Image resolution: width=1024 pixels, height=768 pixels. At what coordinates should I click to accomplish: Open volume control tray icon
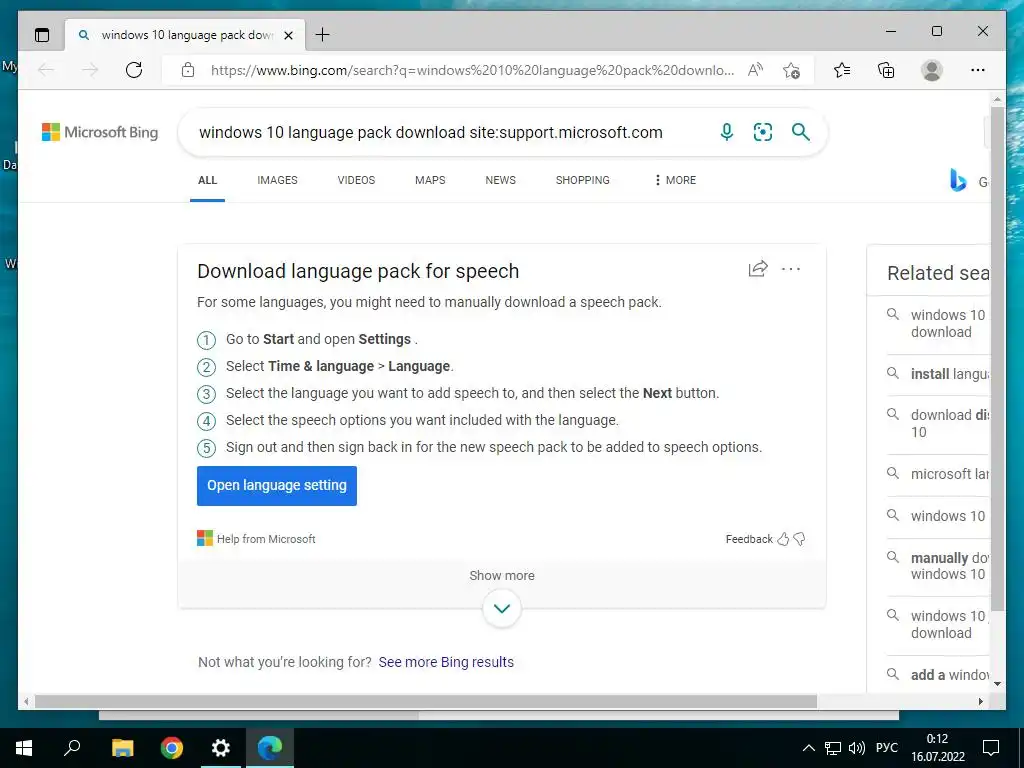coord(856,748)
